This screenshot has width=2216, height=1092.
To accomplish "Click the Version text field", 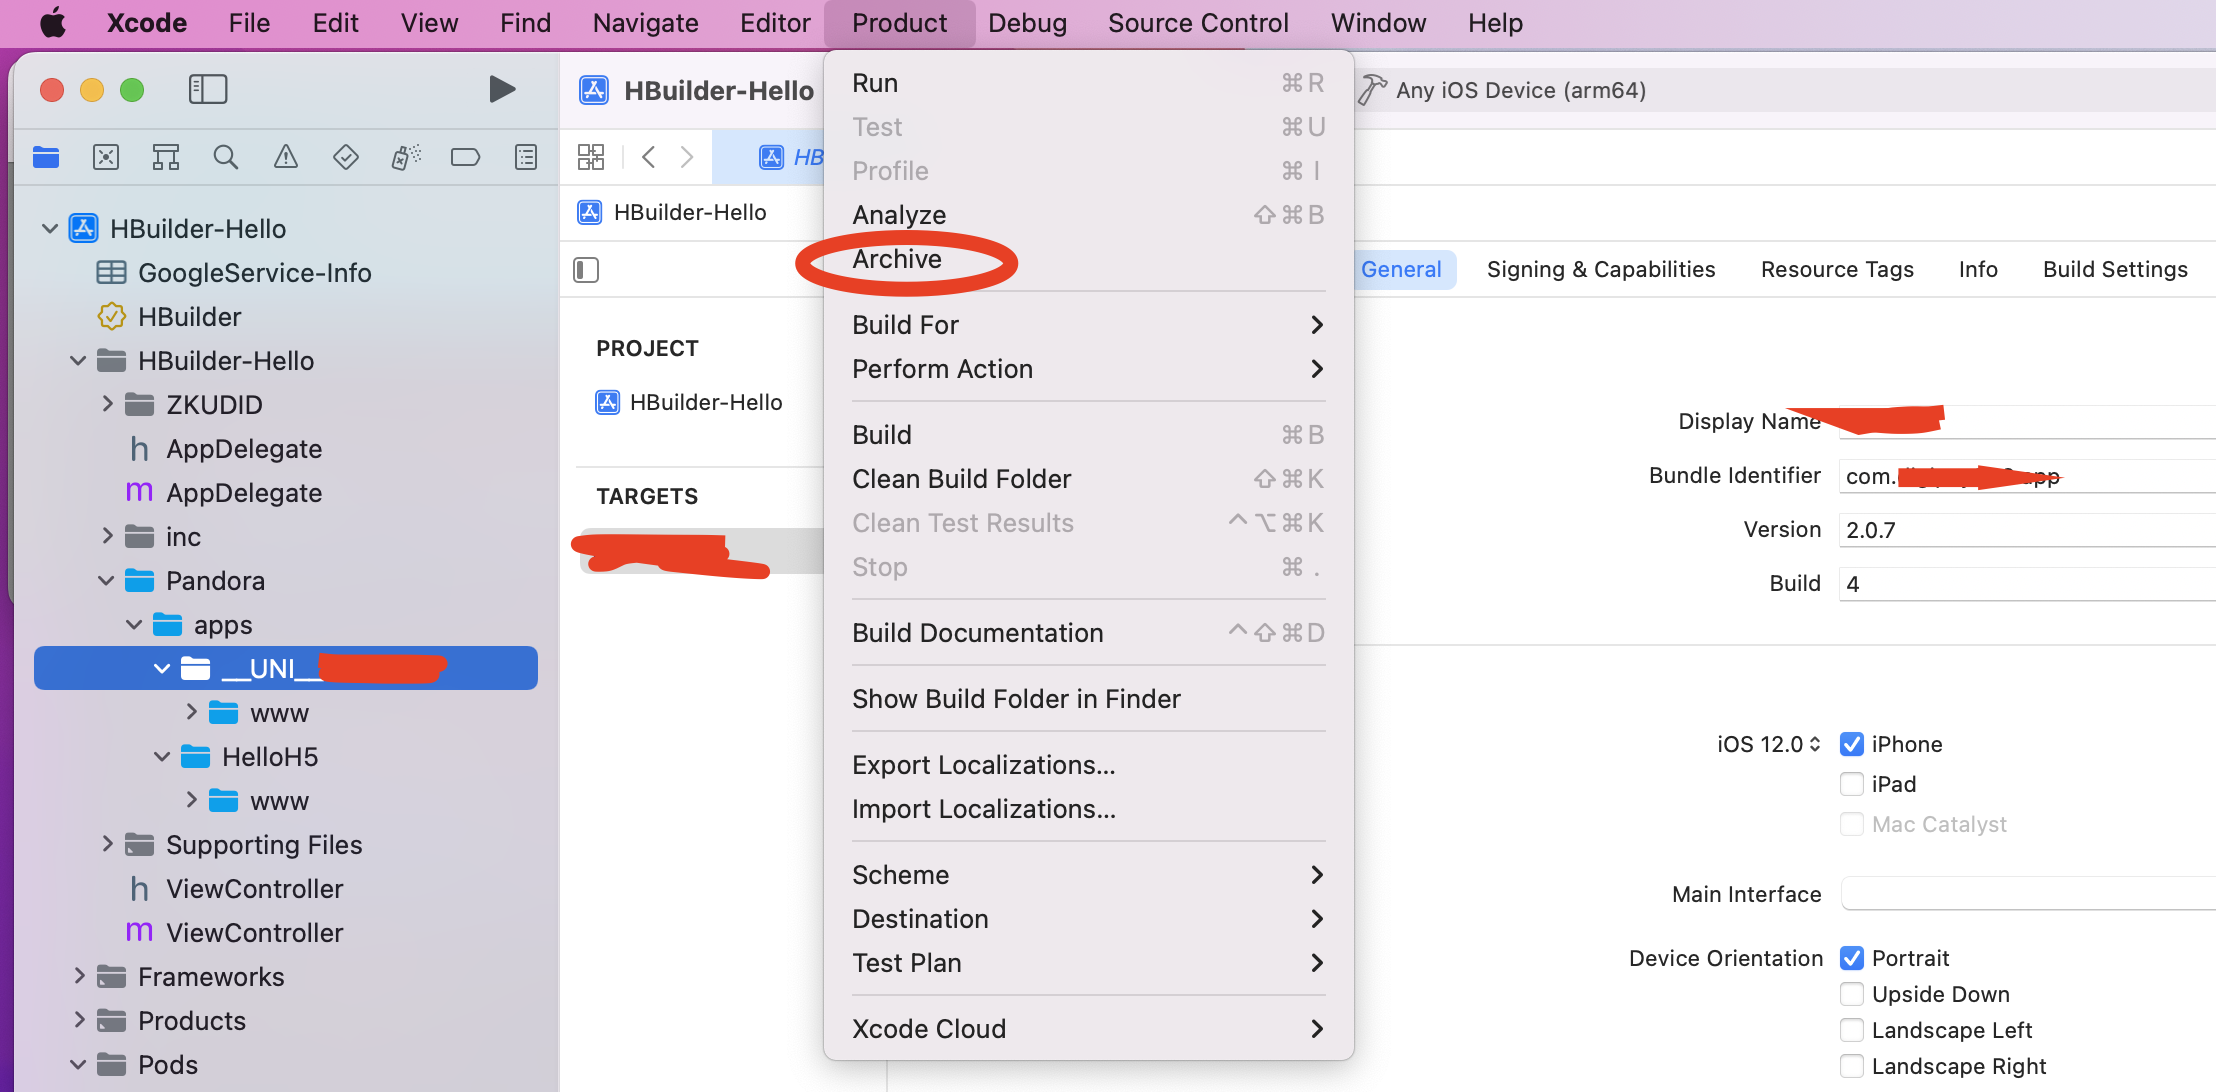I will pyautogui.click(x=2027, y=530).
